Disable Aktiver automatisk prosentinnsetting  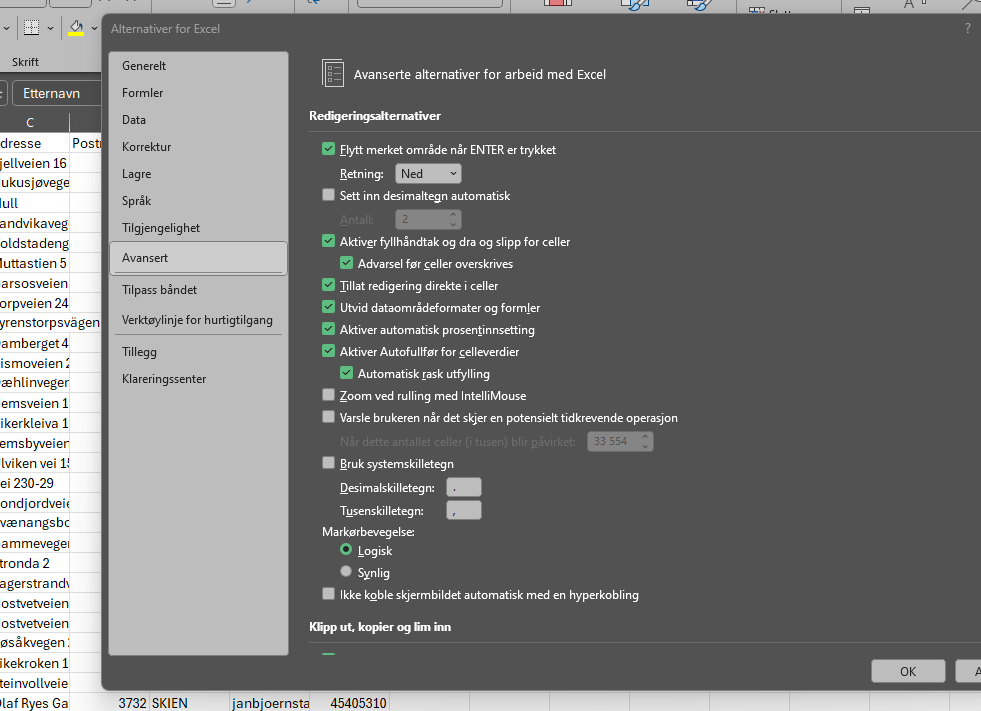pos(328,329)
